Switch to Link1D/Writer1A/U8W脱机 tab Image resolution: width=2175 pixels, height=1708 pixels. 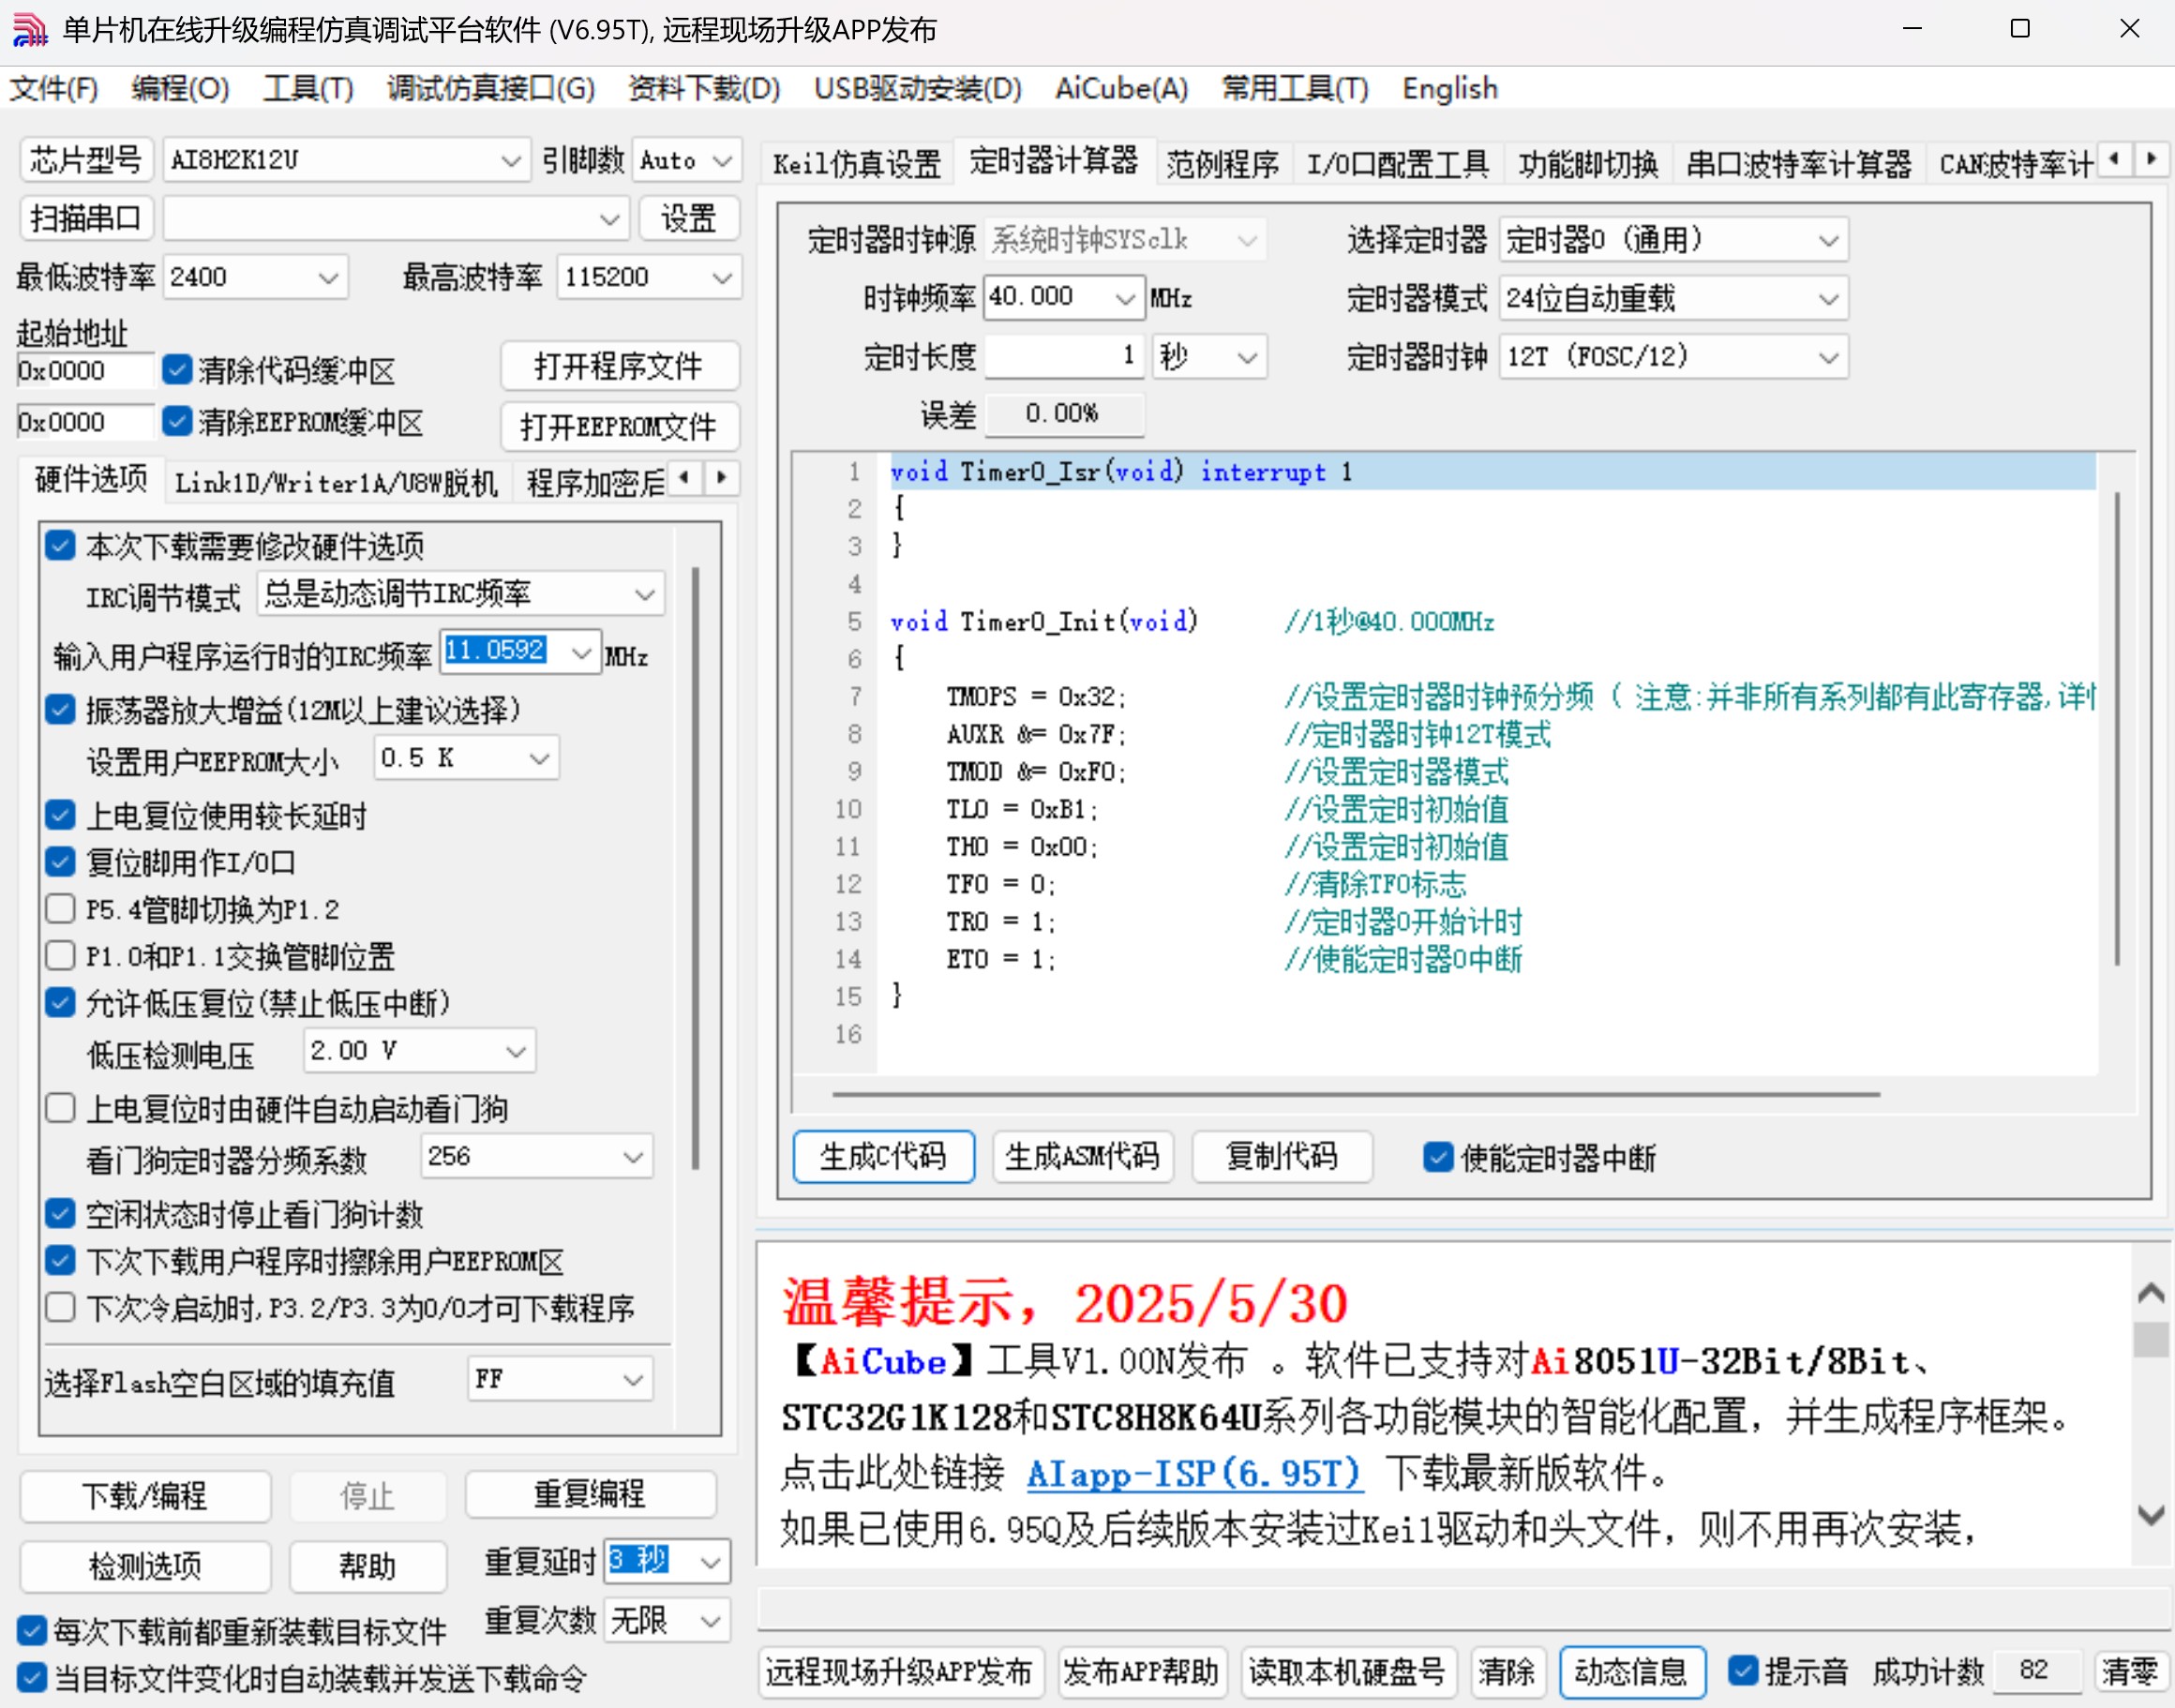pyautogui.click(x=336, y=483)
